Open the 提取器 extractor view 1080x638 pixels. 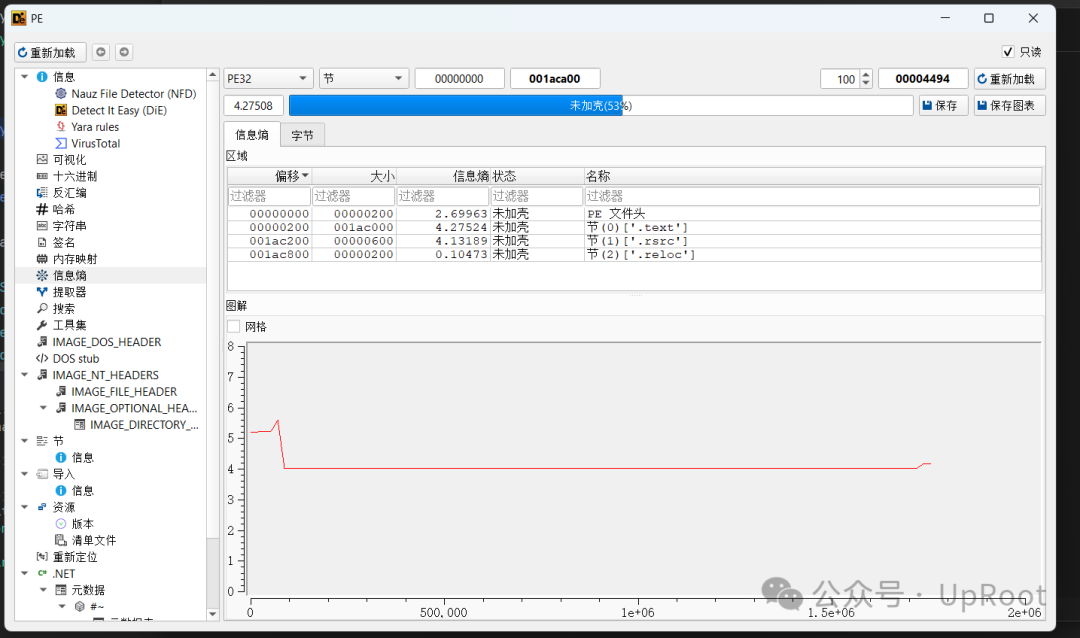69,292
